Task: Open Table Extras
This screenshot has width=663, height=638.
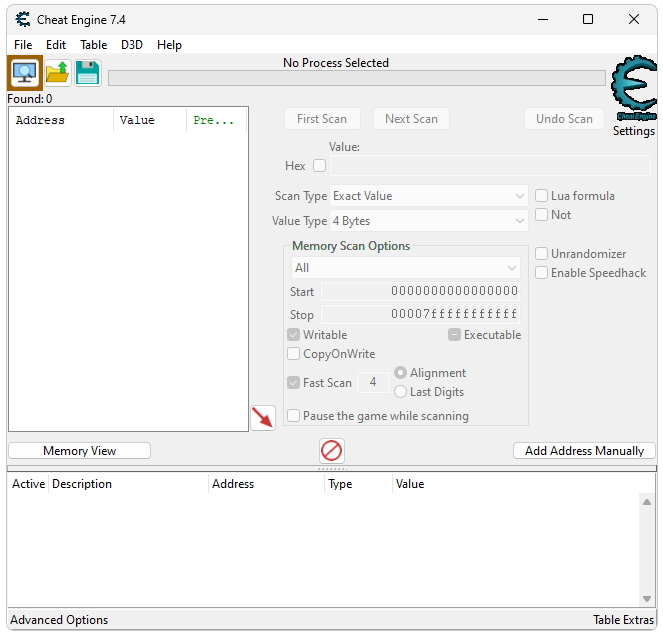Action: coord(623,619)
